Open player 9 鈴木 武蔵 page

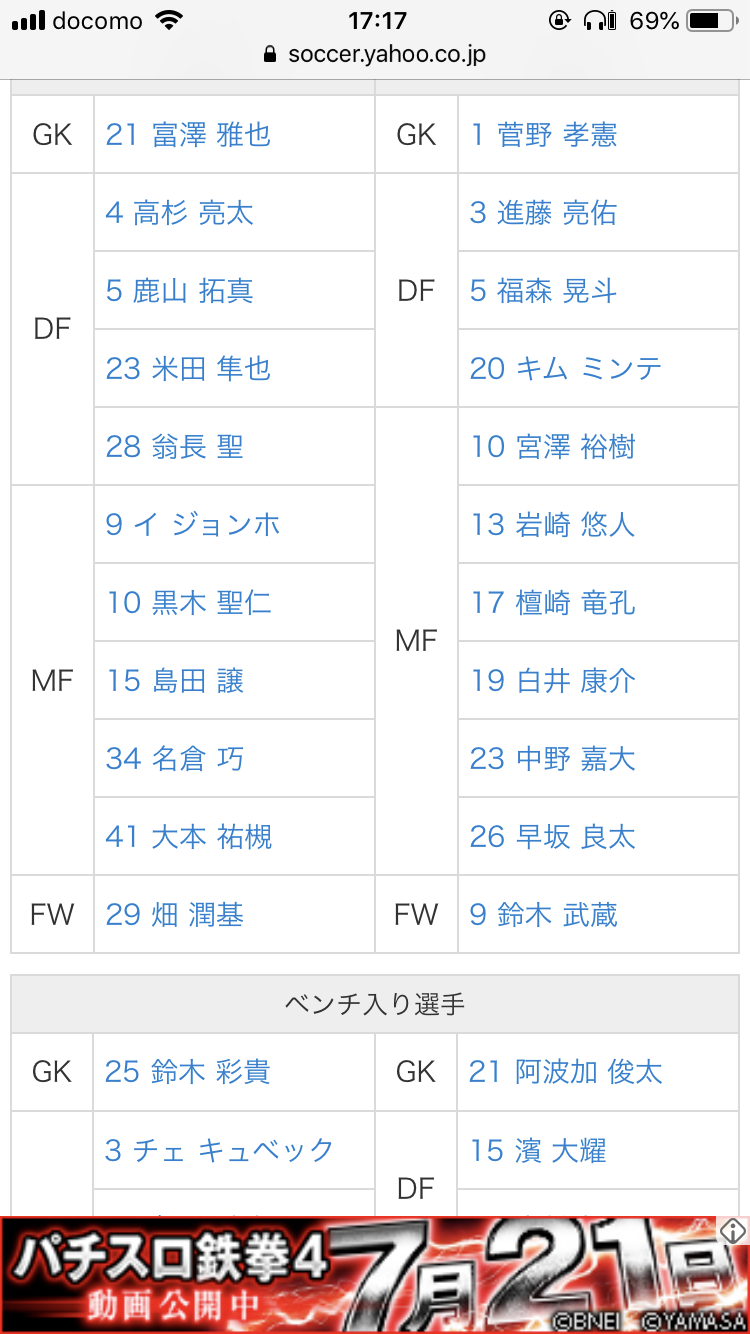pos(543,915)
